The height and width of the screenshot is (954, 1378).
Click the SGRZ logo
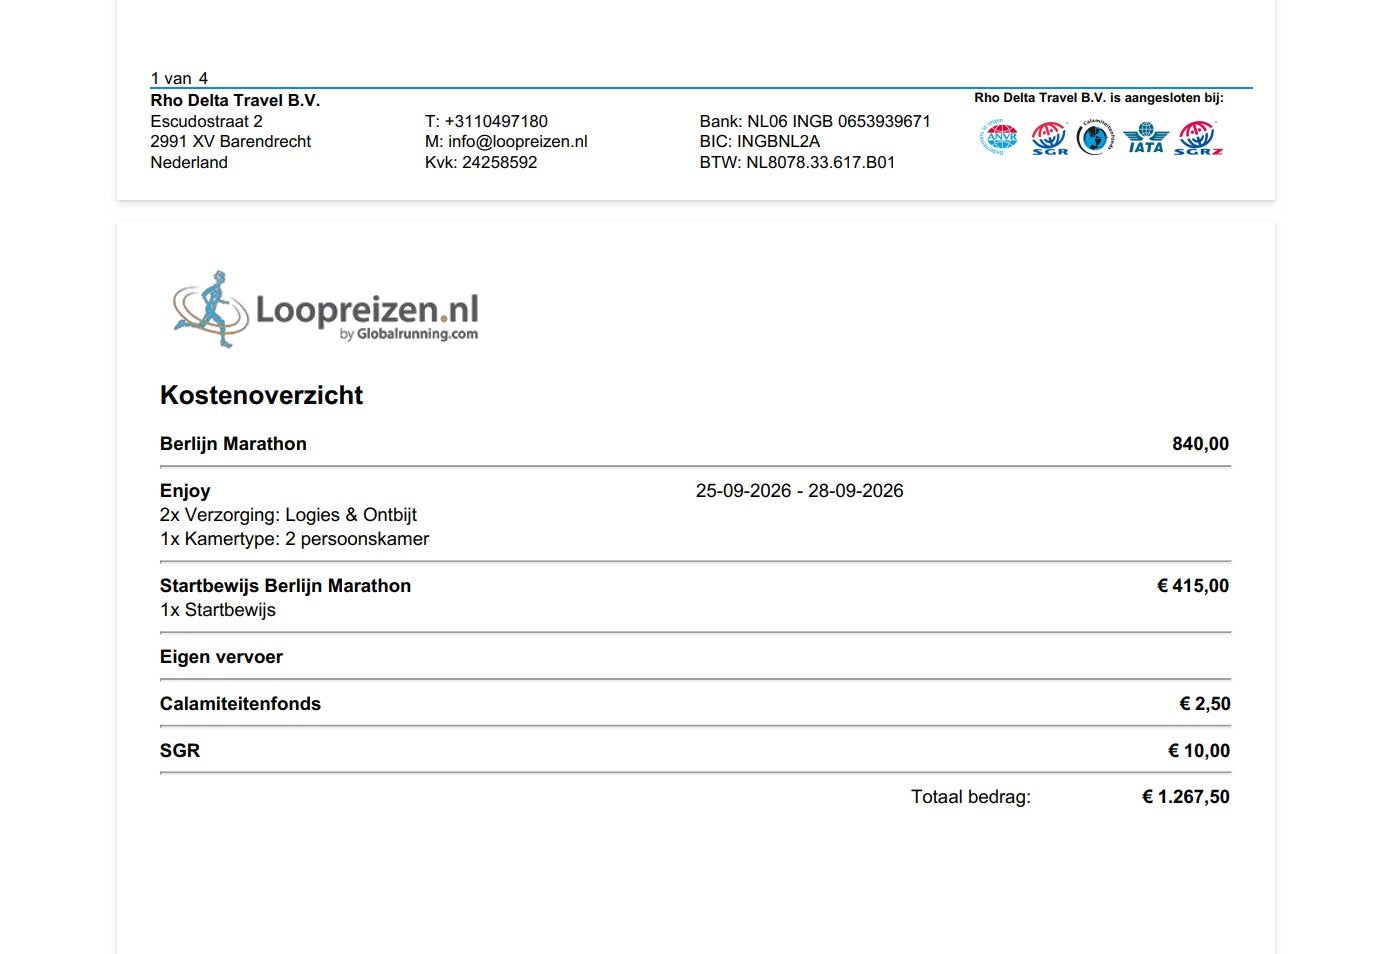1198,138
